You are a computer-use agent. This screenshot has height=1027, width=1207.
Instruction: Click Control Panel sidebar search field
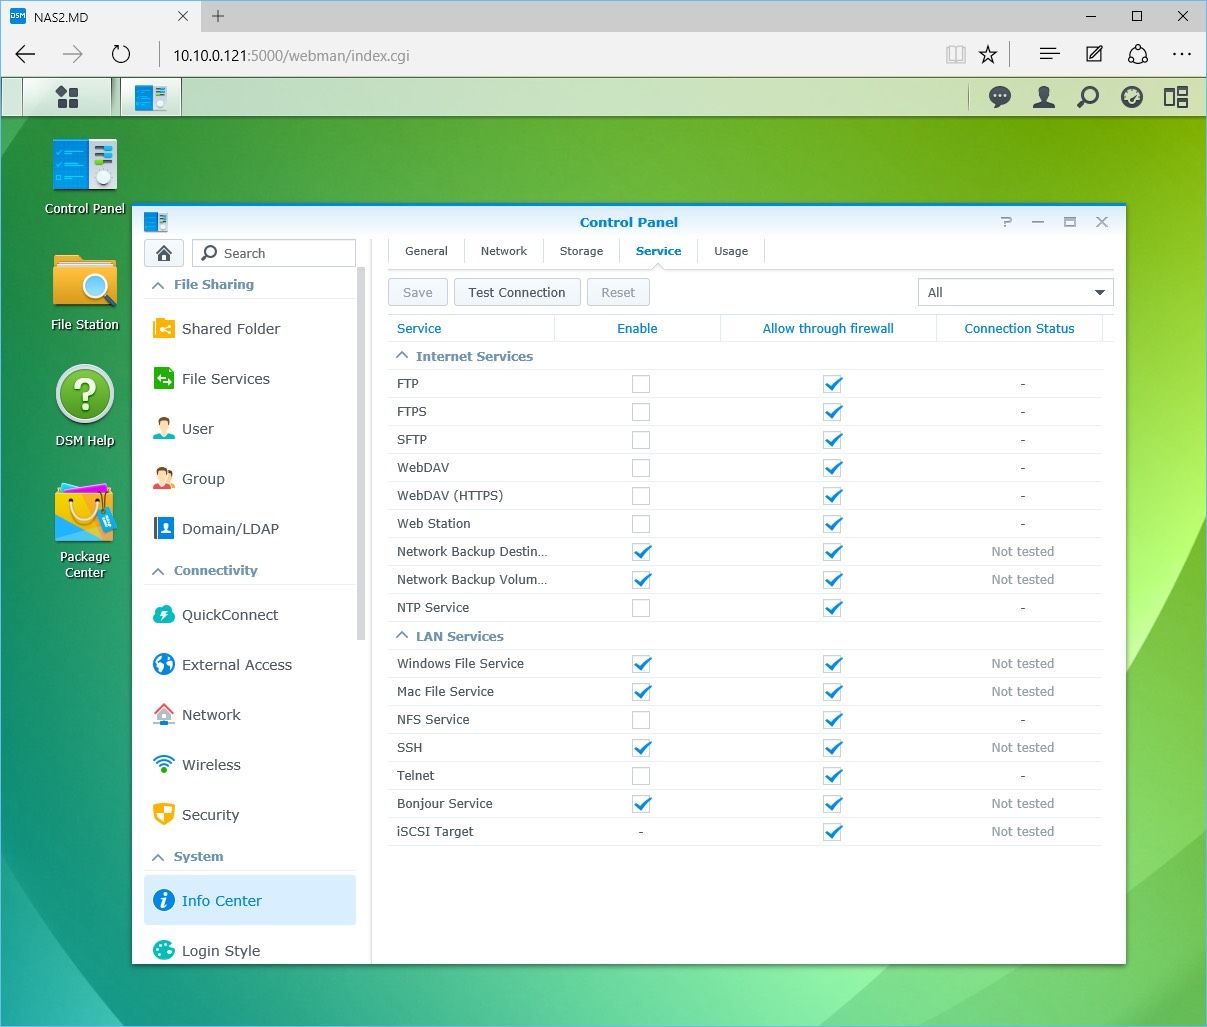(274, 253)
